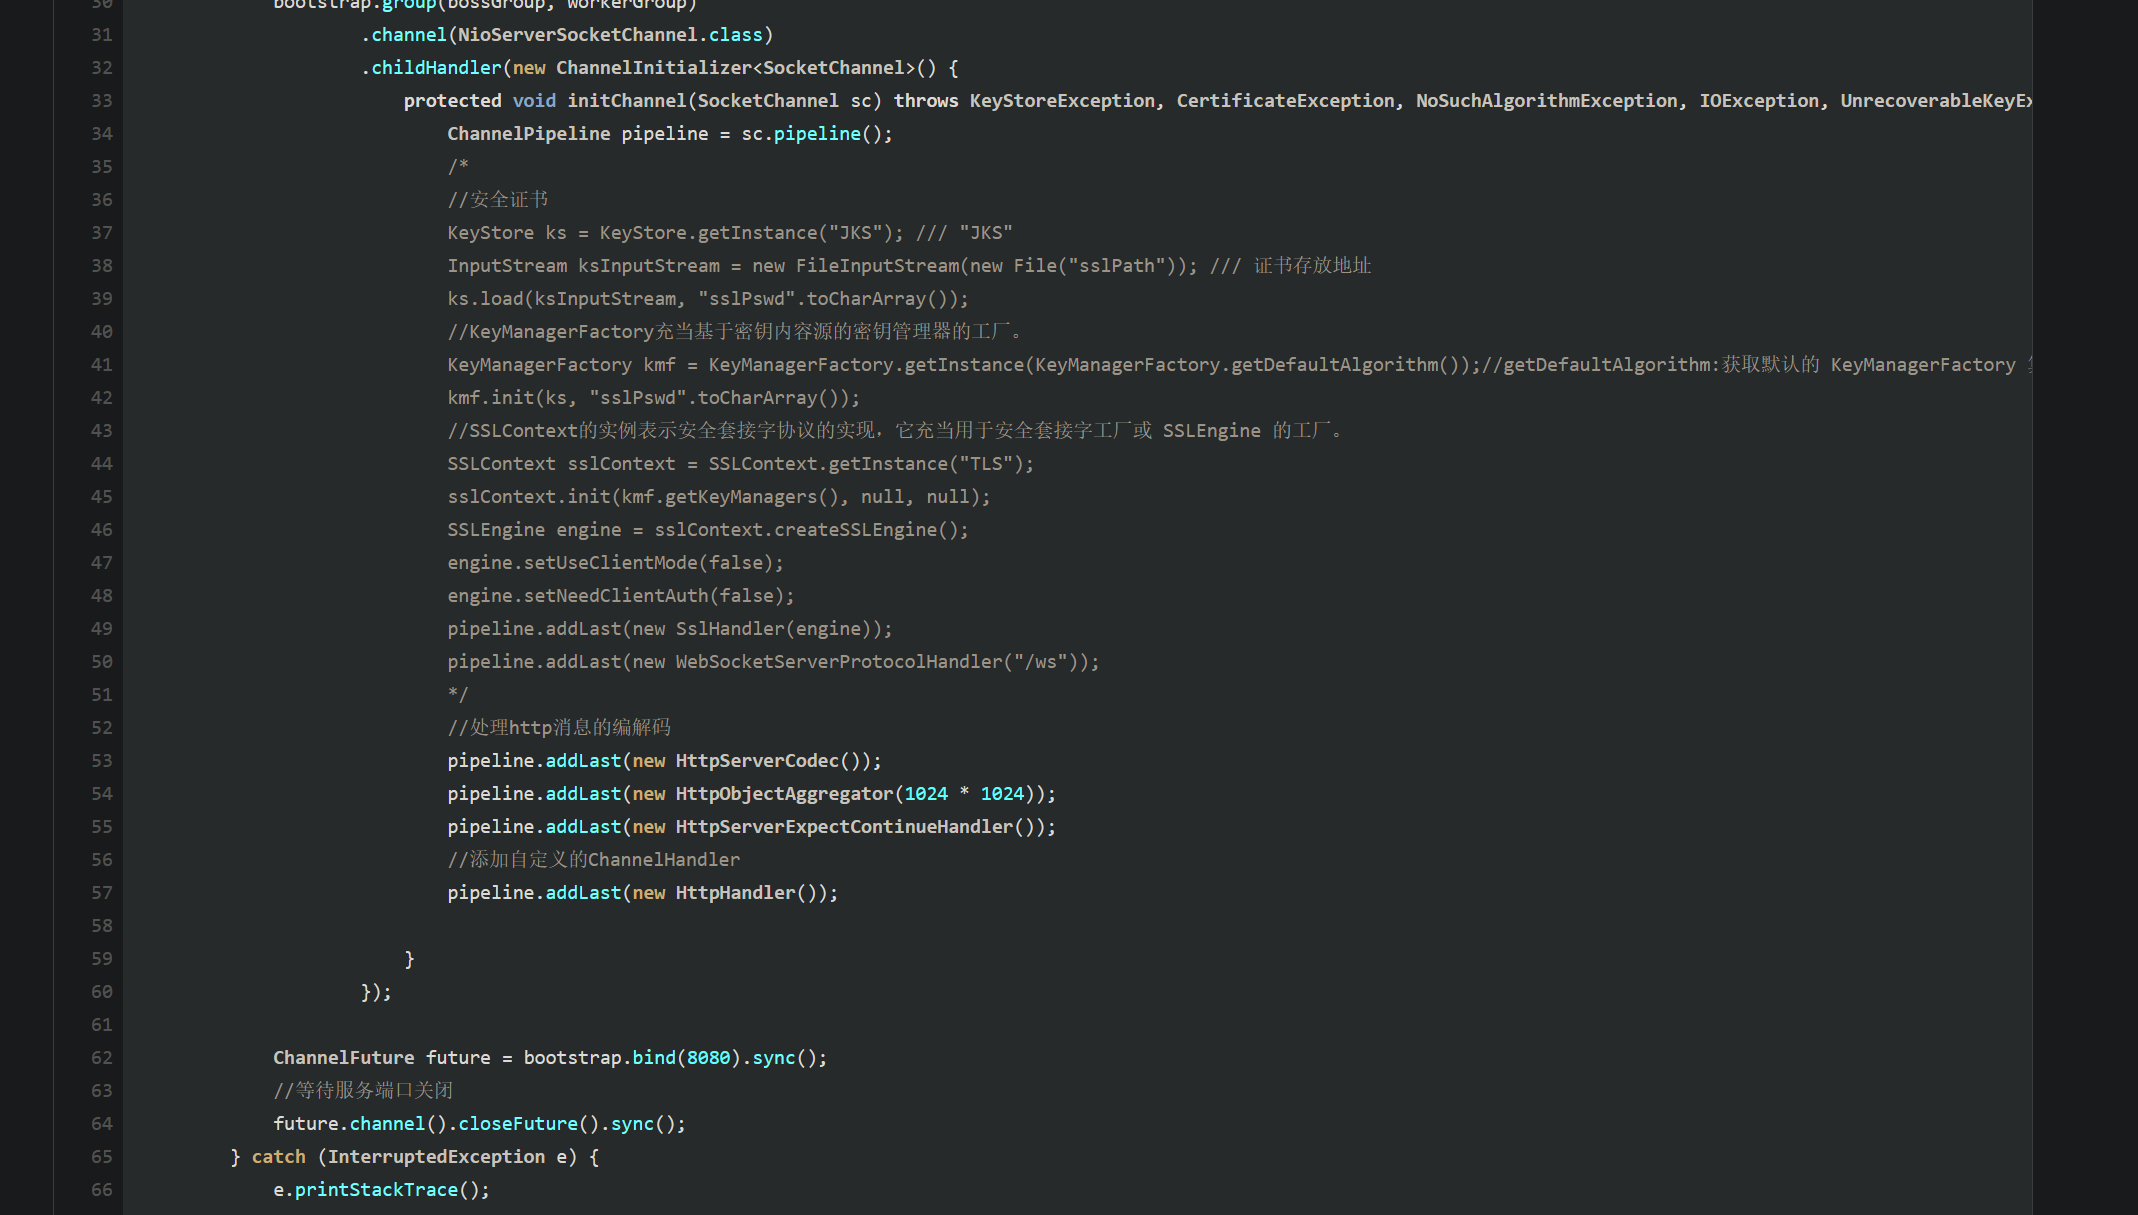Click 'NoSuchAlgorithmException' in the throws clause
Screen dimensions: 2138x1215
(x=1546, y=101)
